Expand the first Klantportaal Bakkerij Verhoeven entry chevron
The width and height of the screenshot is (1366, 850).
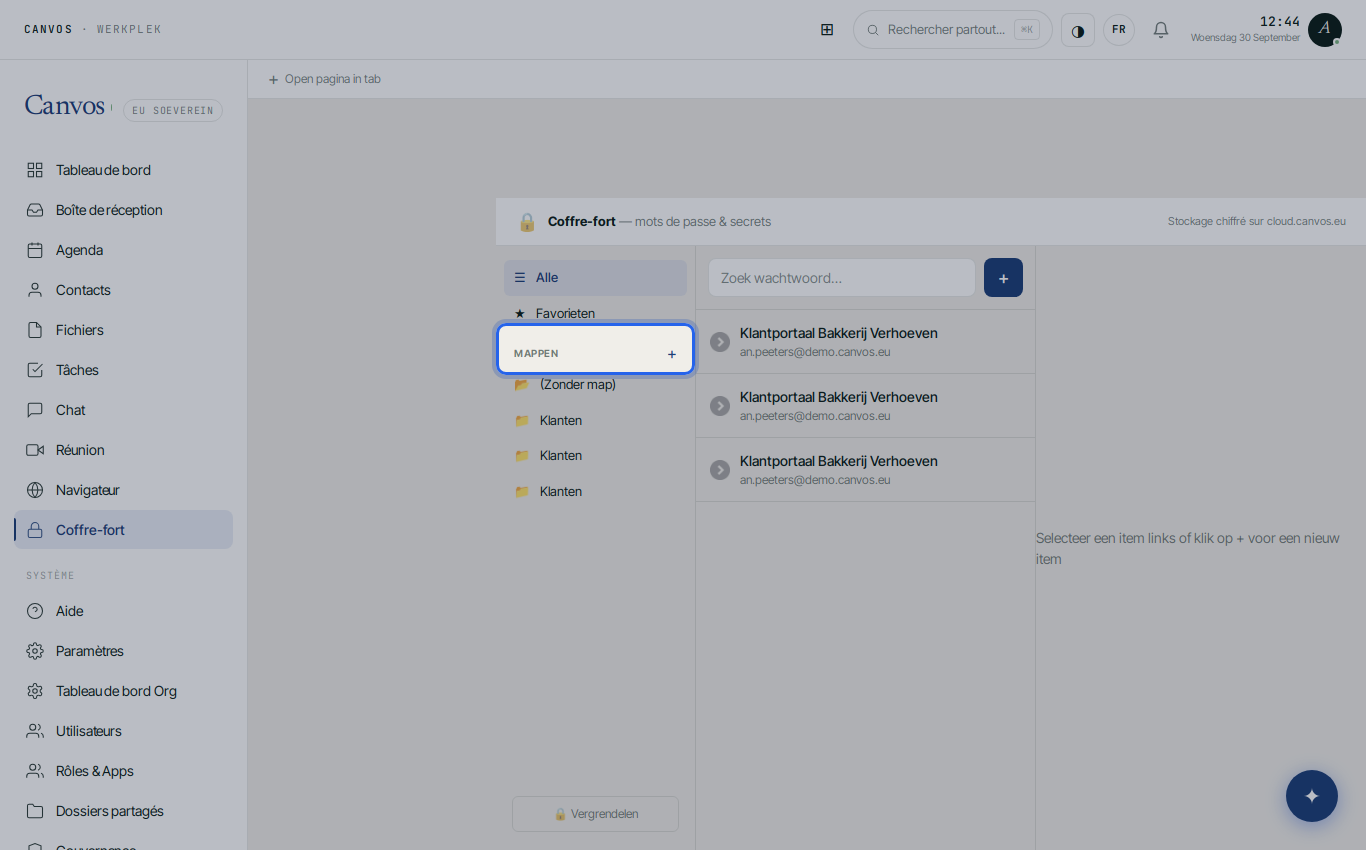click(720, 342)
